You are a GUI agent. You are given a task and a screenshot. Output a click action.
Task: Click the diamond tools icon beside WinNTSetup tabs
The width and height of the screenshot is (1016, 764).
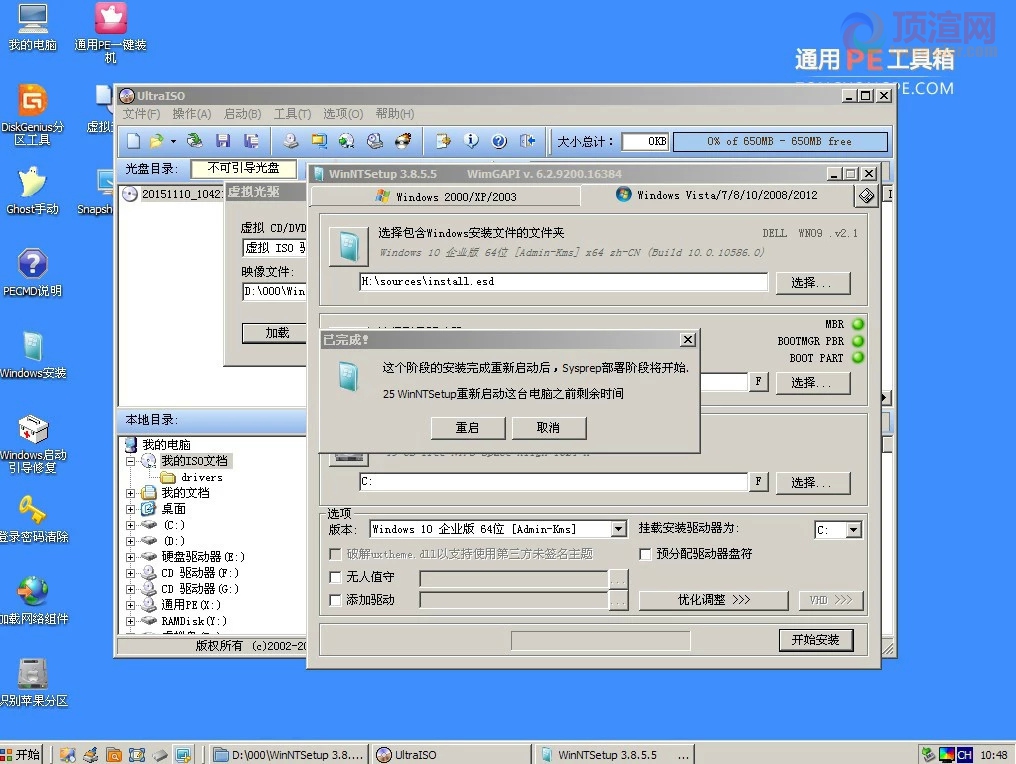pos(866,196)
